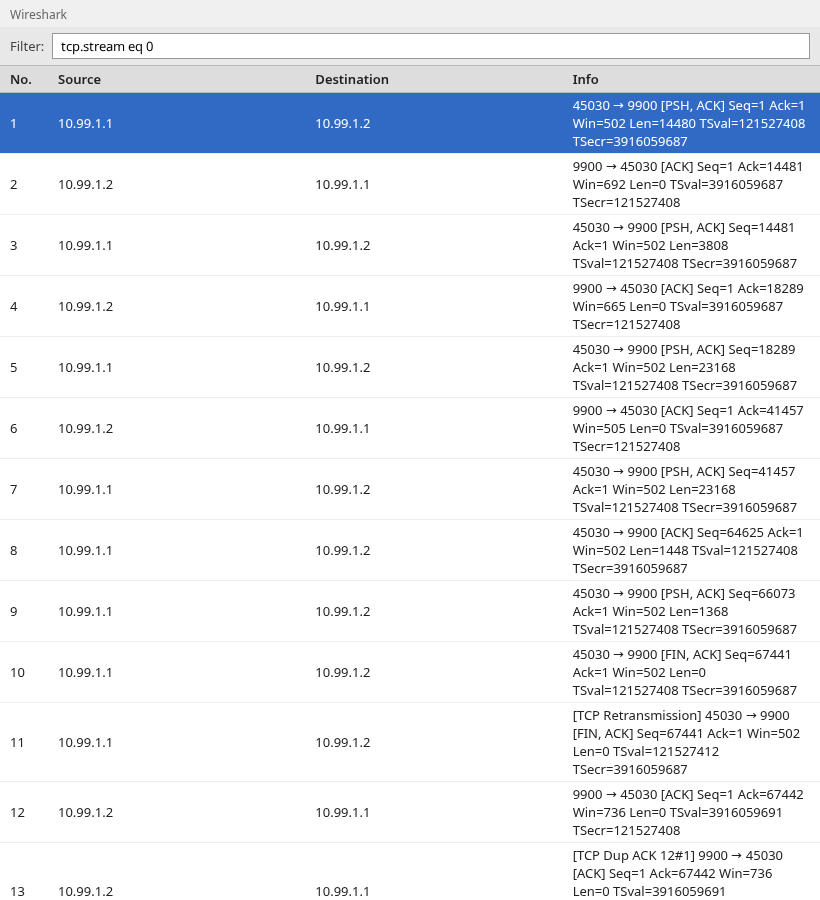Image resolution: width=820 pixels, height=900 pixels.
Task: Select packet 5 info with Seq=18289
Action: pyautogui.click(x=685, y=367)
